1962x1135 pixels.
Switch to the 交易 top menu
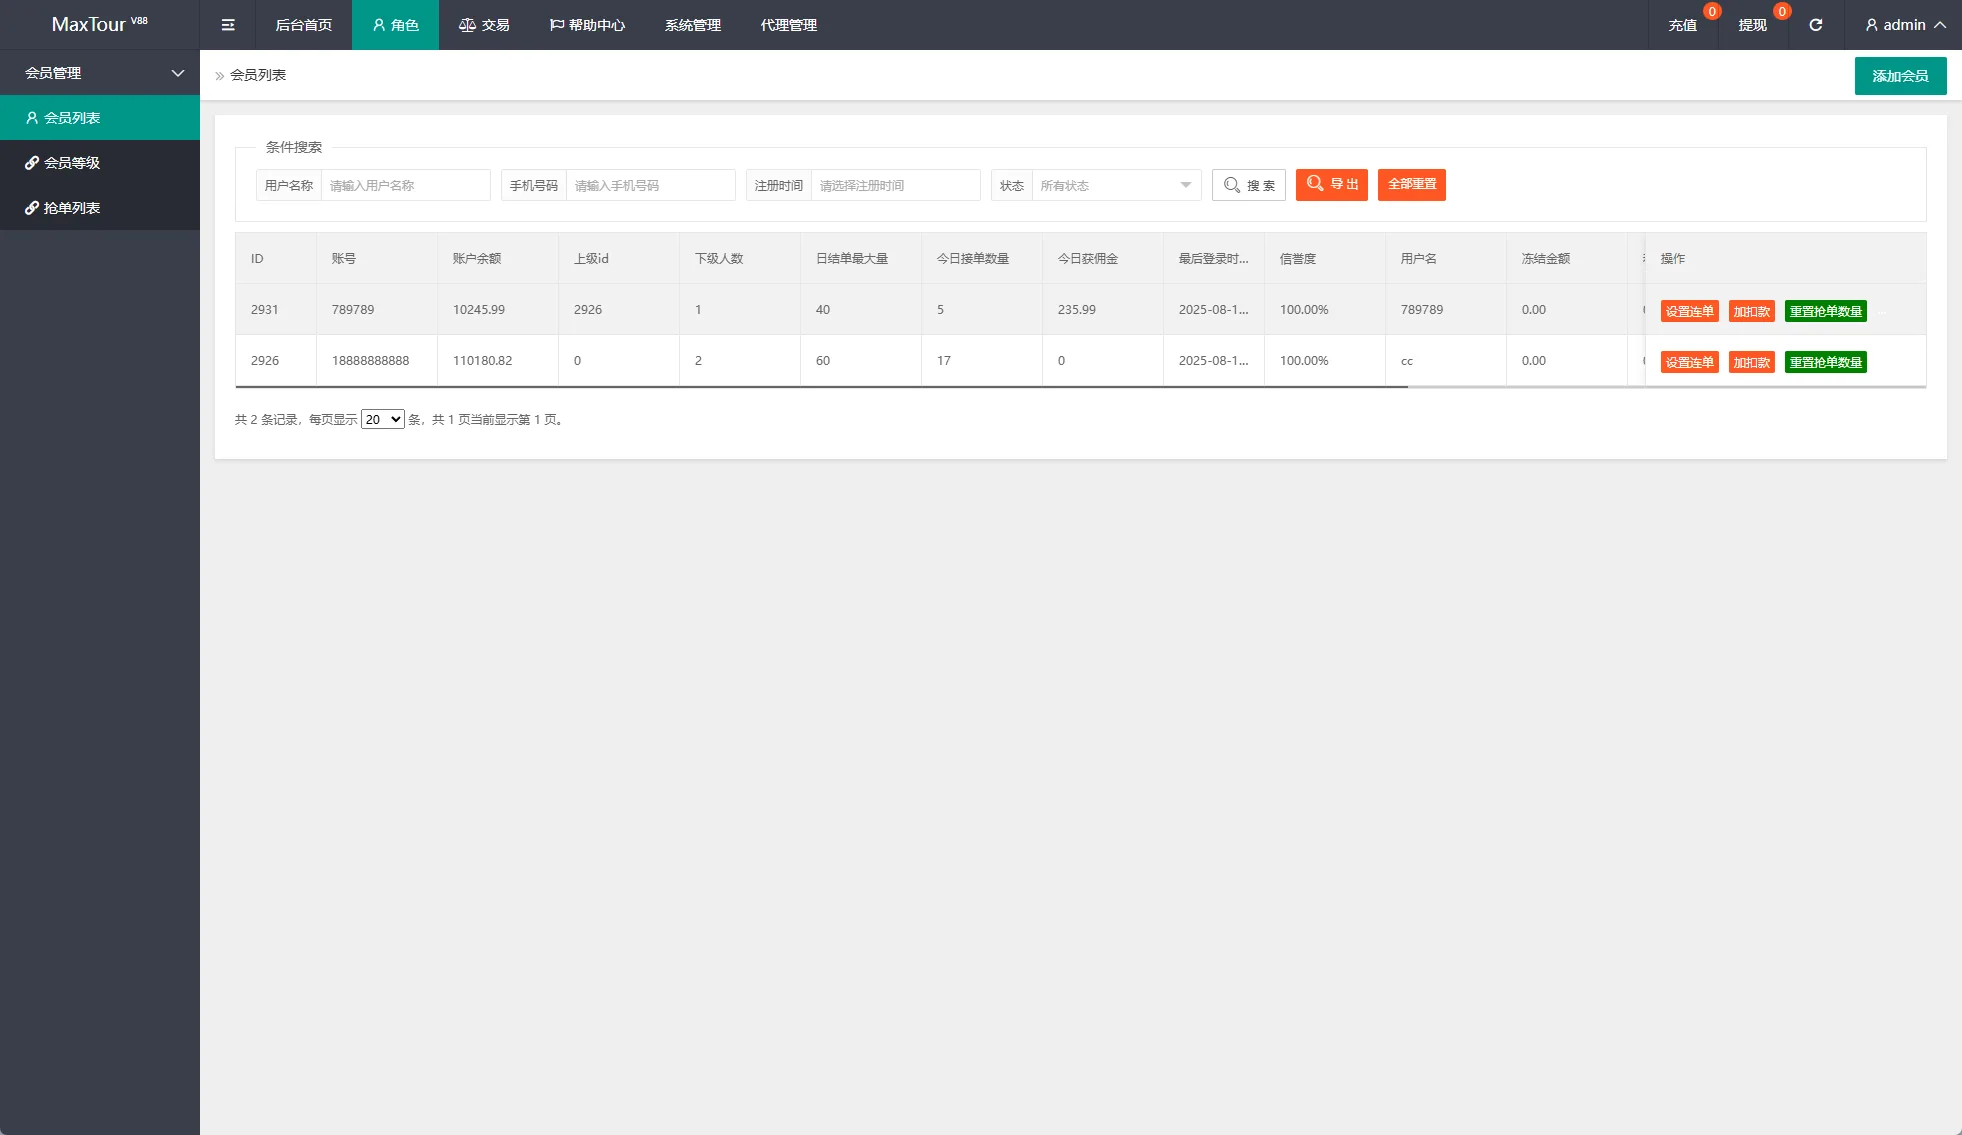[484, 25]
